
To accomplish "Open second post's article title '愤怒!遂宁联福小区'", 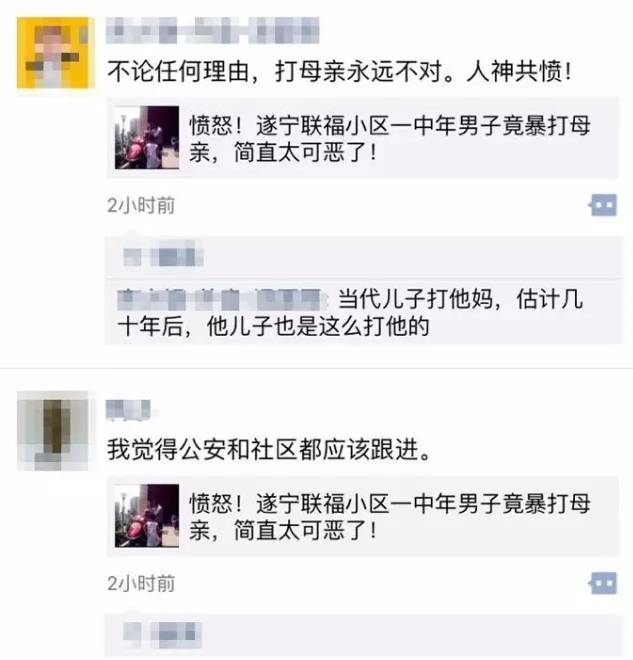I will point(390,517).
